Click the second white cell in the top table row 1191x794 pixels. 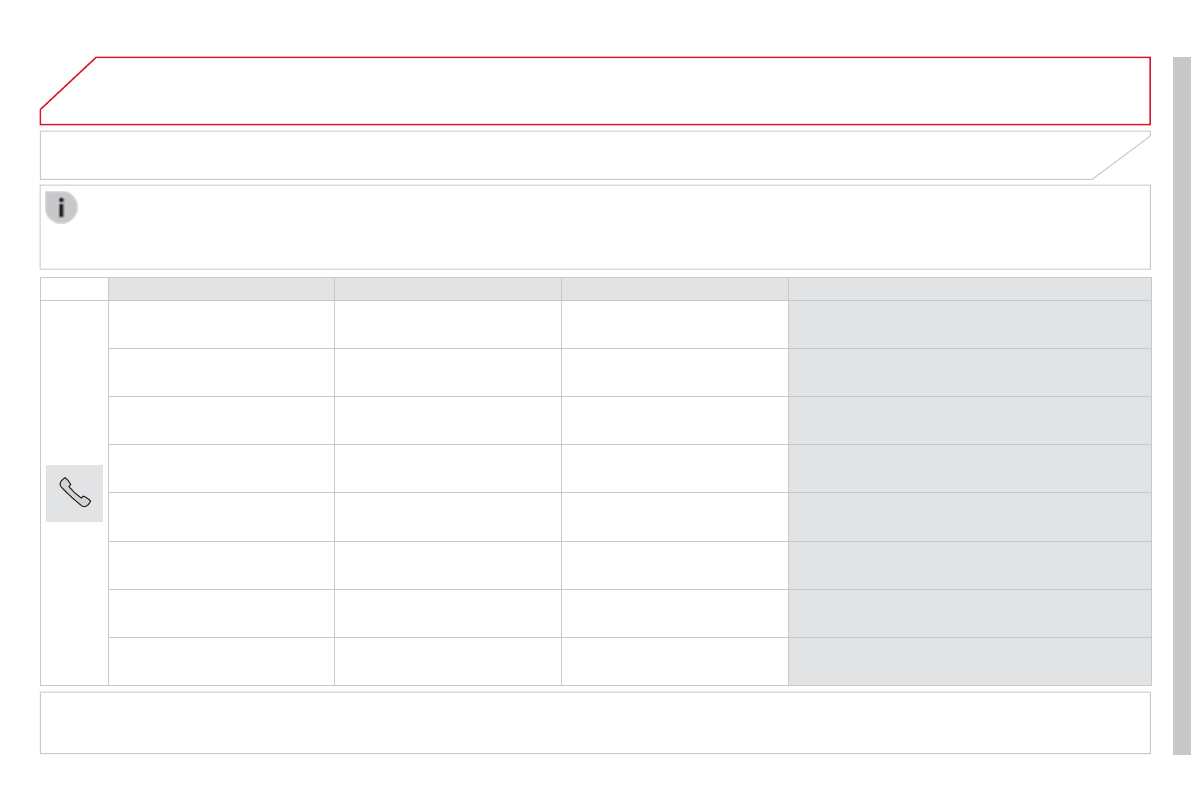(447, 324)
